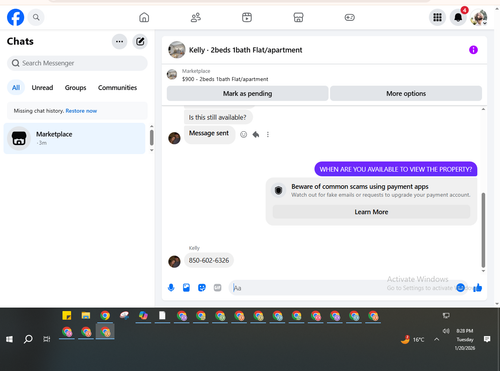This screenshot has height=371, width=500.
Task: Open the account profile picture menu
Action: pyautogui.click(x=479, y=17)
